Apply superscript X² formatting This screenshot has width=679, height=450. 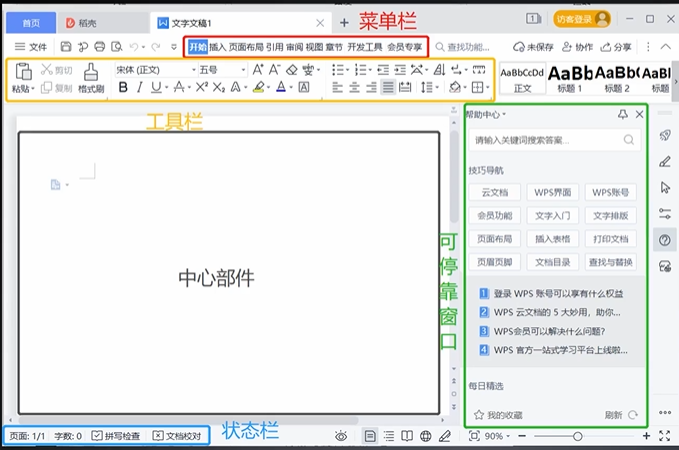(202, 87)
